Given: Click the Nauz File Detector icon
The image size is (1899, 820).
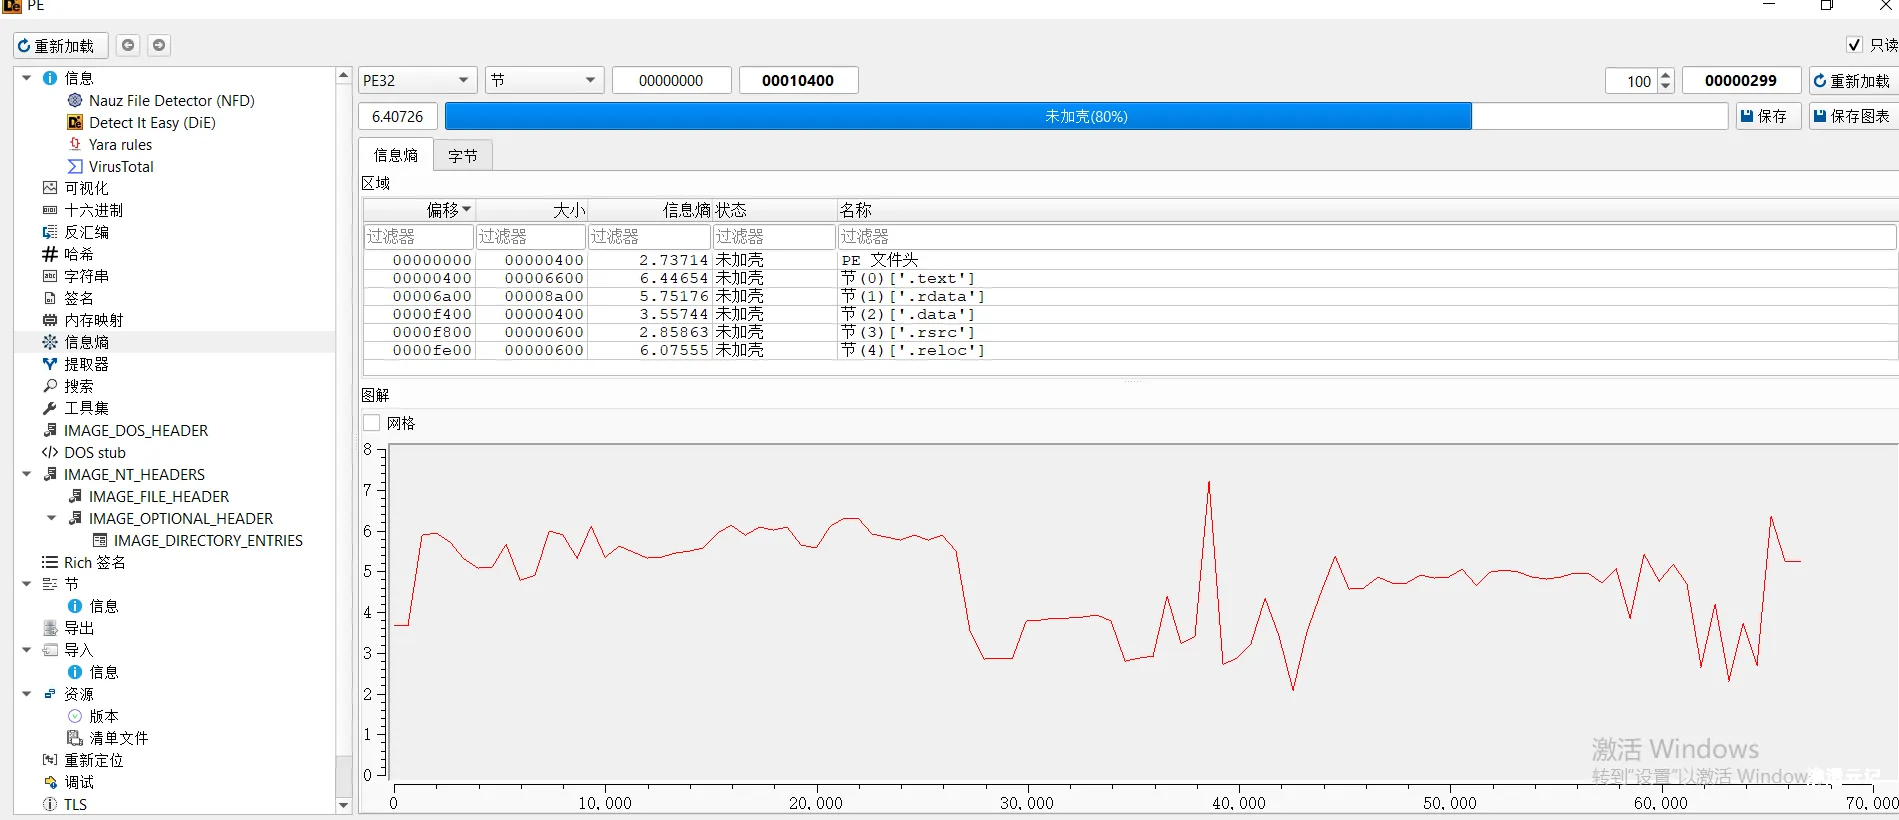Looking at the screenshot, I should pyautogui.click(x=75, y=100).
